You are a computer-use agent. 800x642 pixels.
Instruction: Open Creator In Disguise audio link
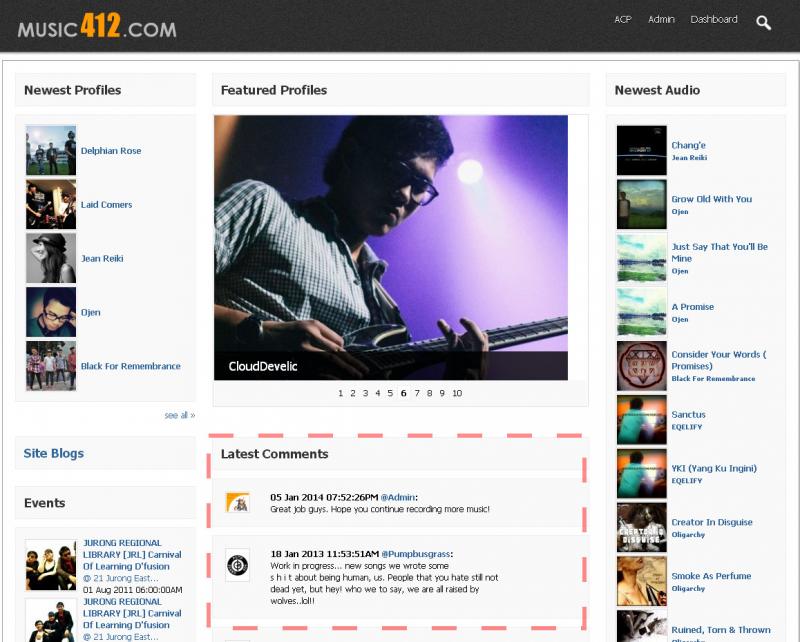point(712,522)
